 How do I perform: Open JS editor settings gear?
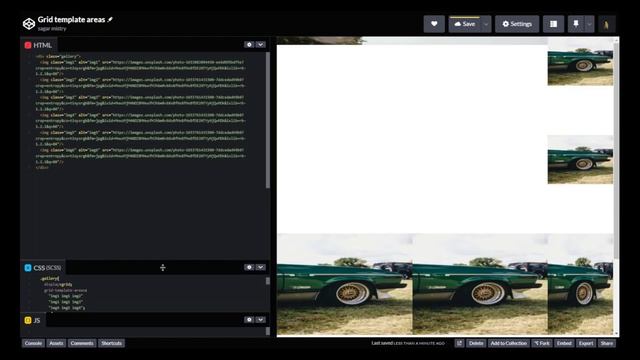point(249,320)
